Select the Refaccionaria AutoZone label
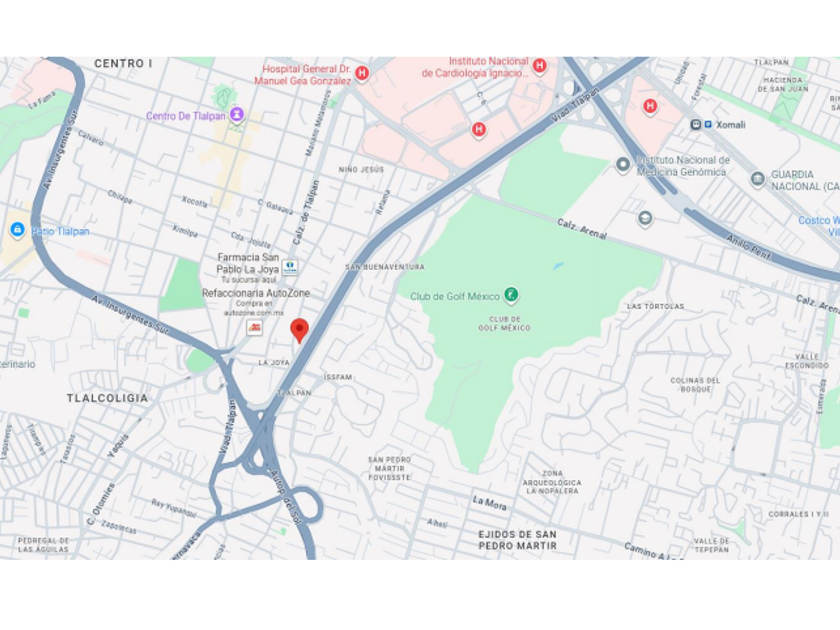This screenshot has height=630, width=840. (256, 293)
